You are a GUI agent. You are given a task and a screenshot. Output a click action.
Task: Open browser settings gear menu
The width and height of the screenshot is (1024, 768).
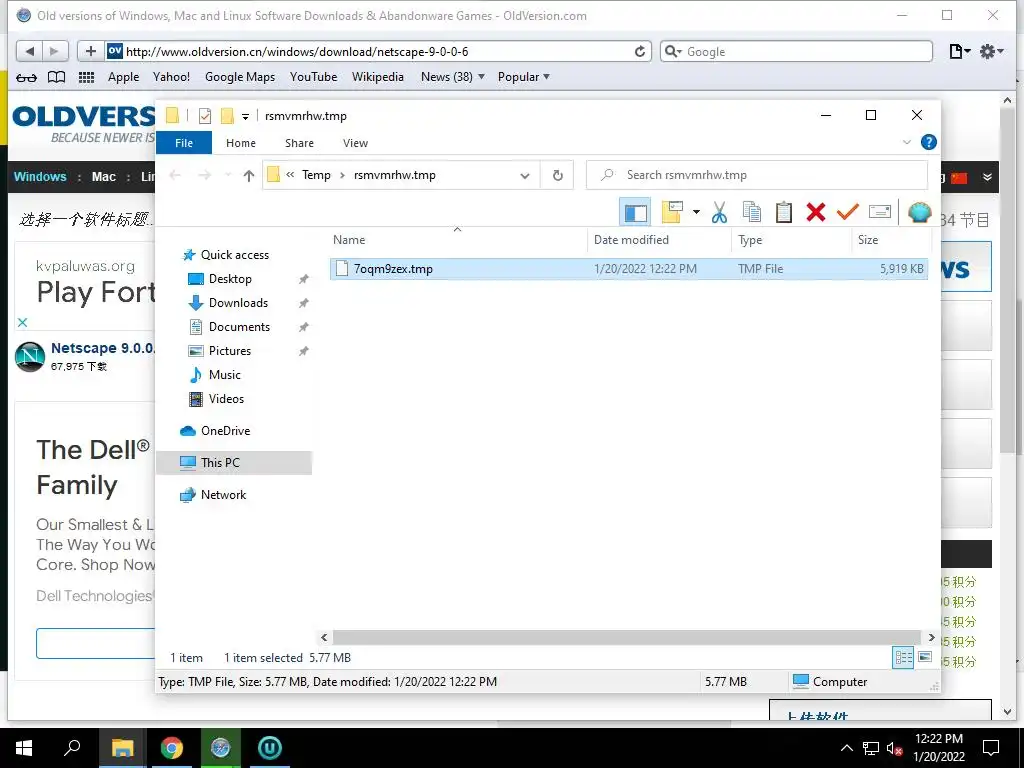(991, 52)
